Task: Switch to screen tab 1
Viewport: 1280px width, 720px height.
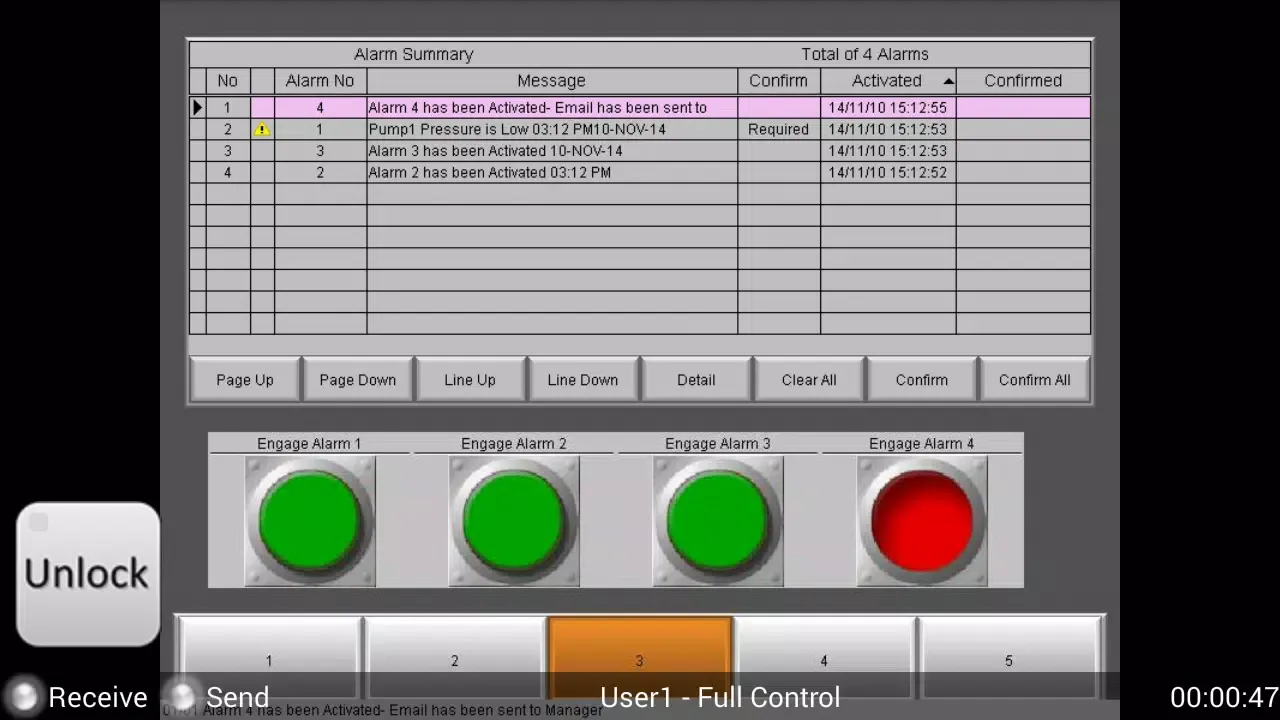Action: coord(268,658)
